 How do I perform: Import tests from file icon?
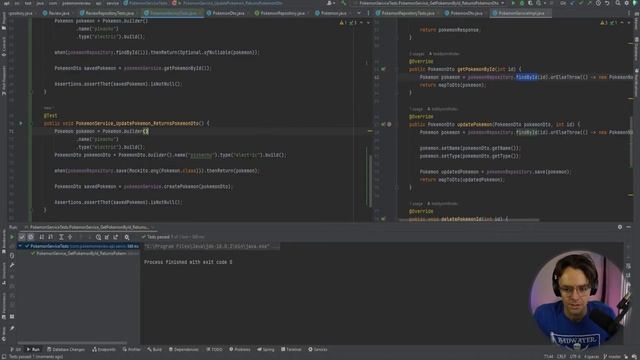107,237
